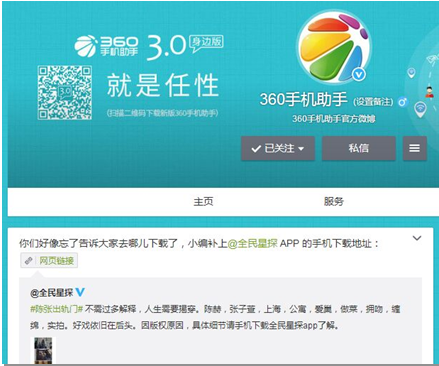Switch to the 主页 tab

pyautogui.click(x=203, y=201)
